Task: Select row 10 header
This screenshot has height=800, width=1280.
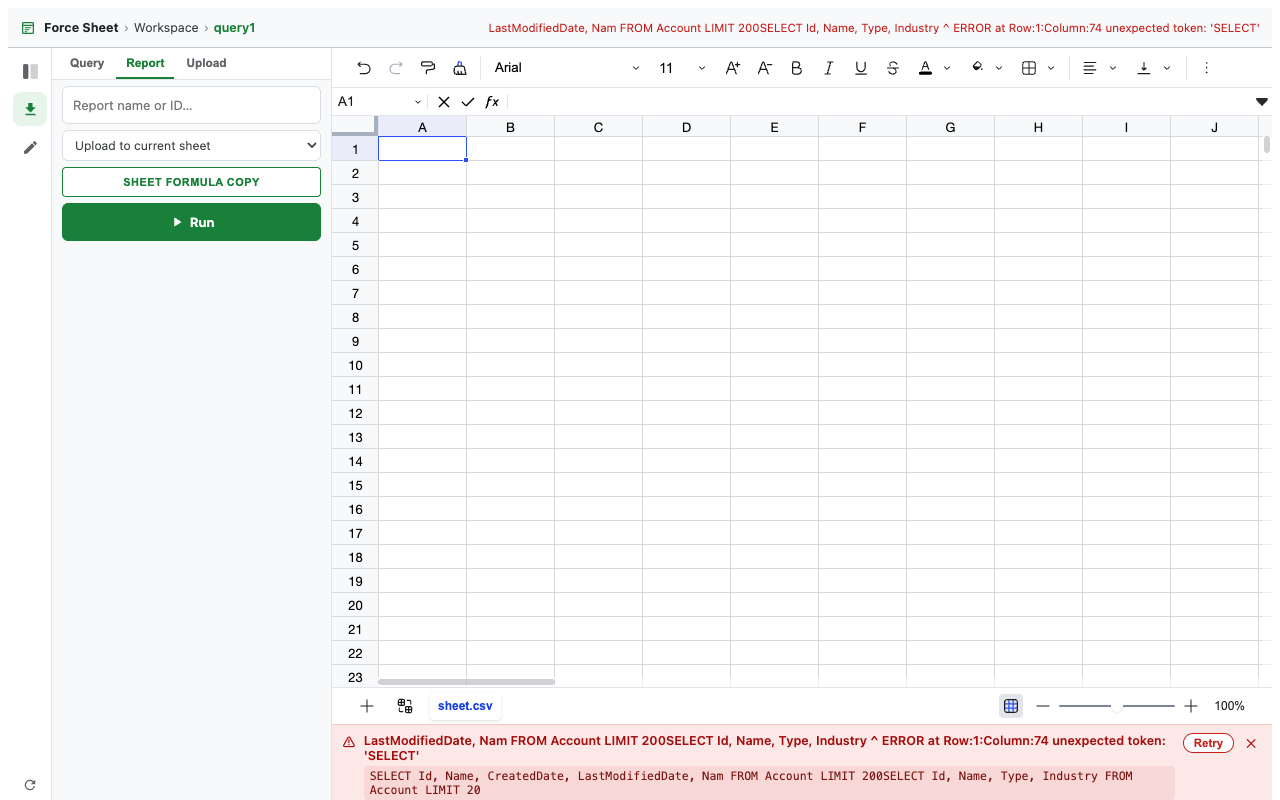Action: coord(355,365)
